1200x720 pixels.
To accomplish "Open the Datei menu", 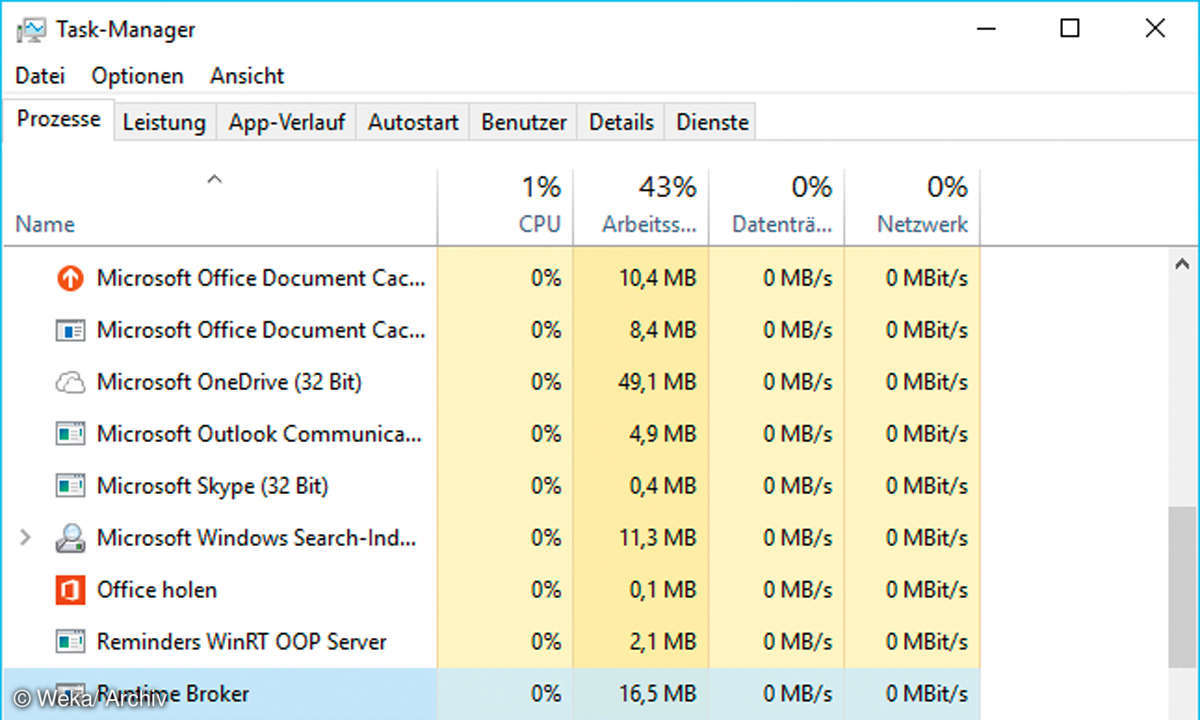I will point(40,76).
